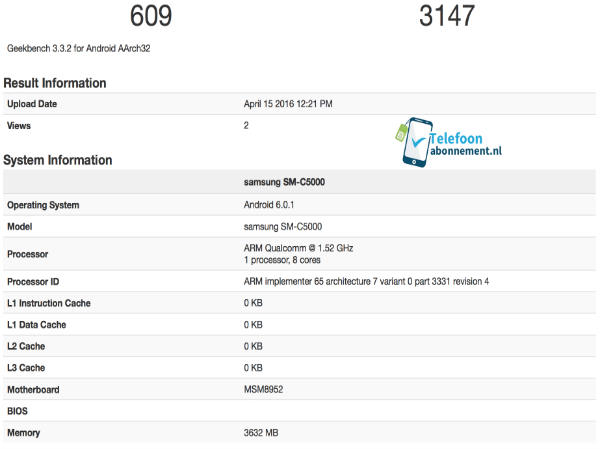Screen dimensions: 600x450
Task: Click the multi-core score 3147
Action: 447,16
